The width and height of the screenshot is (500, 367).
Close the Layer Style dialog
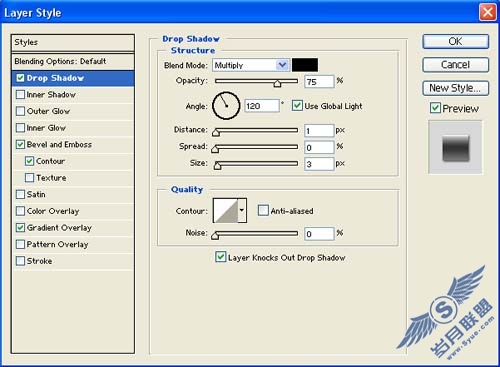pos(487,13)
